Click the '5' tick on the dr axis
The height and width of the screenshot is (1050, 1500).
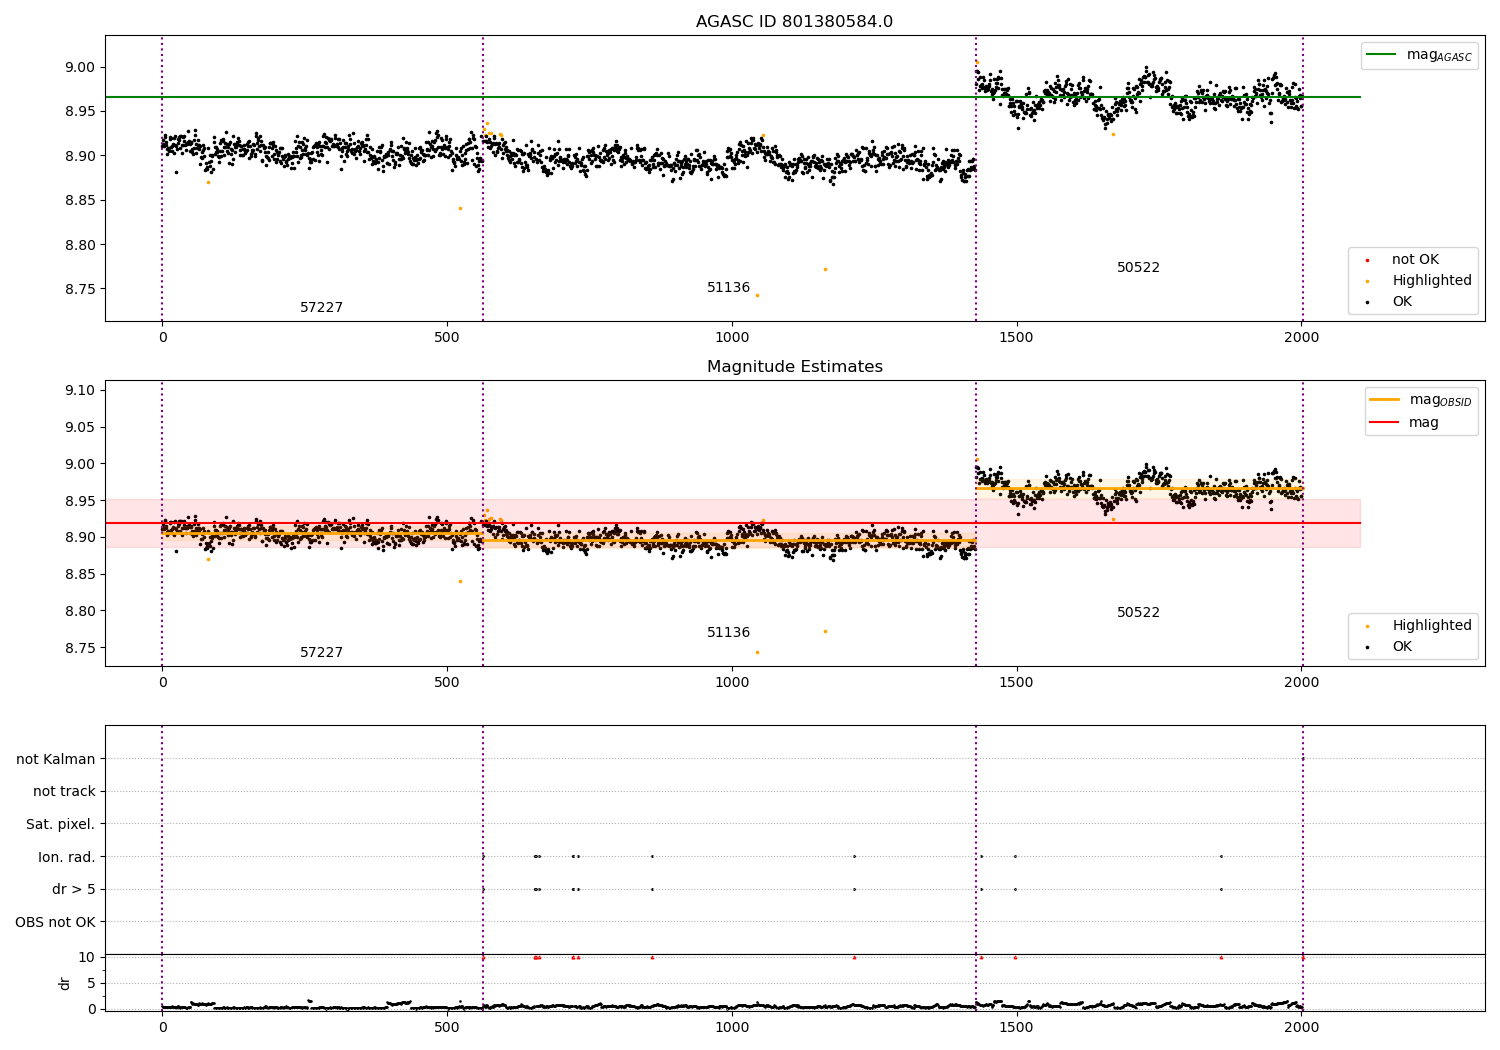tap(91, 984)
